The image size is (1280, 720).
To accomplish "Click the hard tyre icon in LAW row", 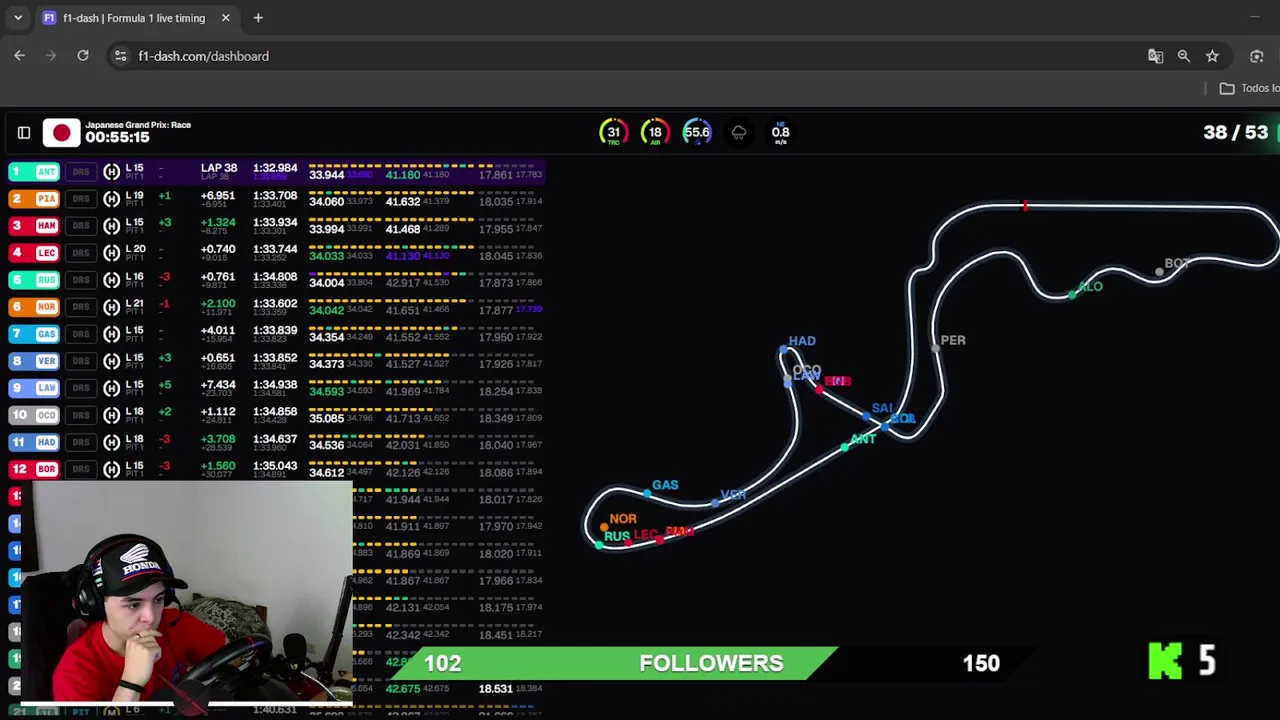I will (111, 388).
